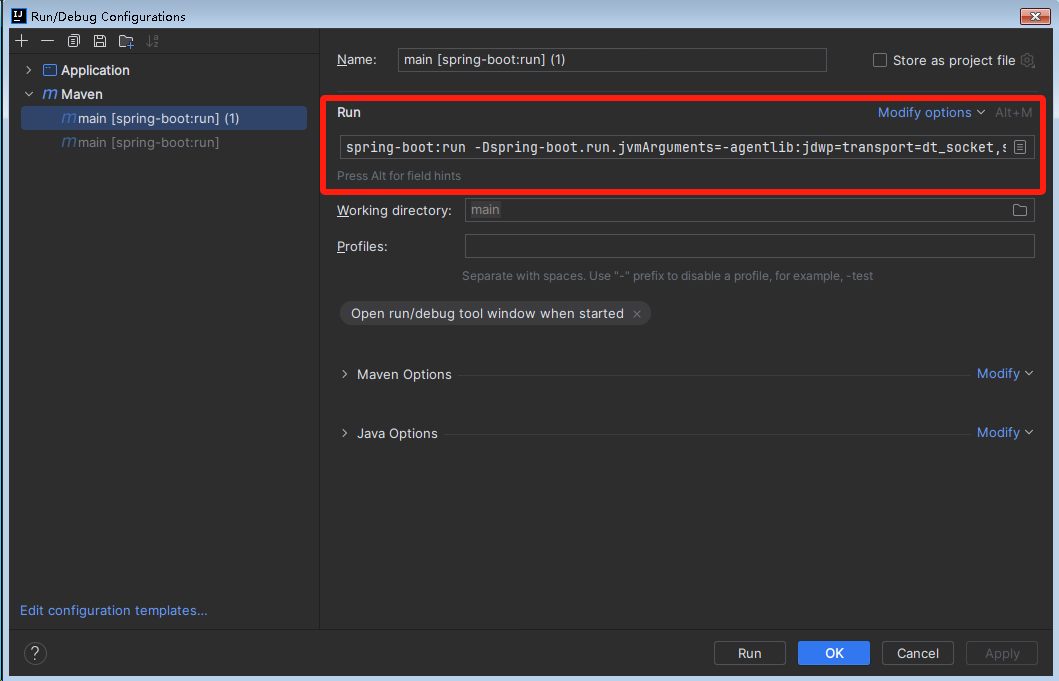The height and width of the screenshot is (681, 1059).
Task: Click the Working directory label
Action: coord(394,210)
